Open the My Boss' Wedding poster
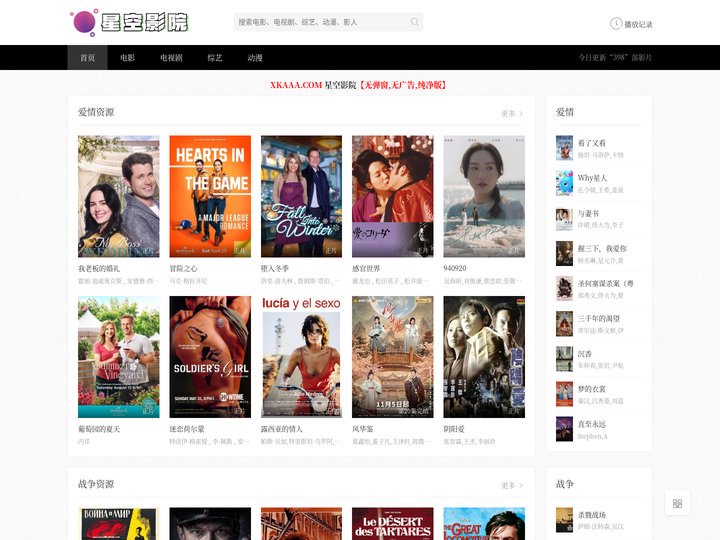 tap(118, 196)
